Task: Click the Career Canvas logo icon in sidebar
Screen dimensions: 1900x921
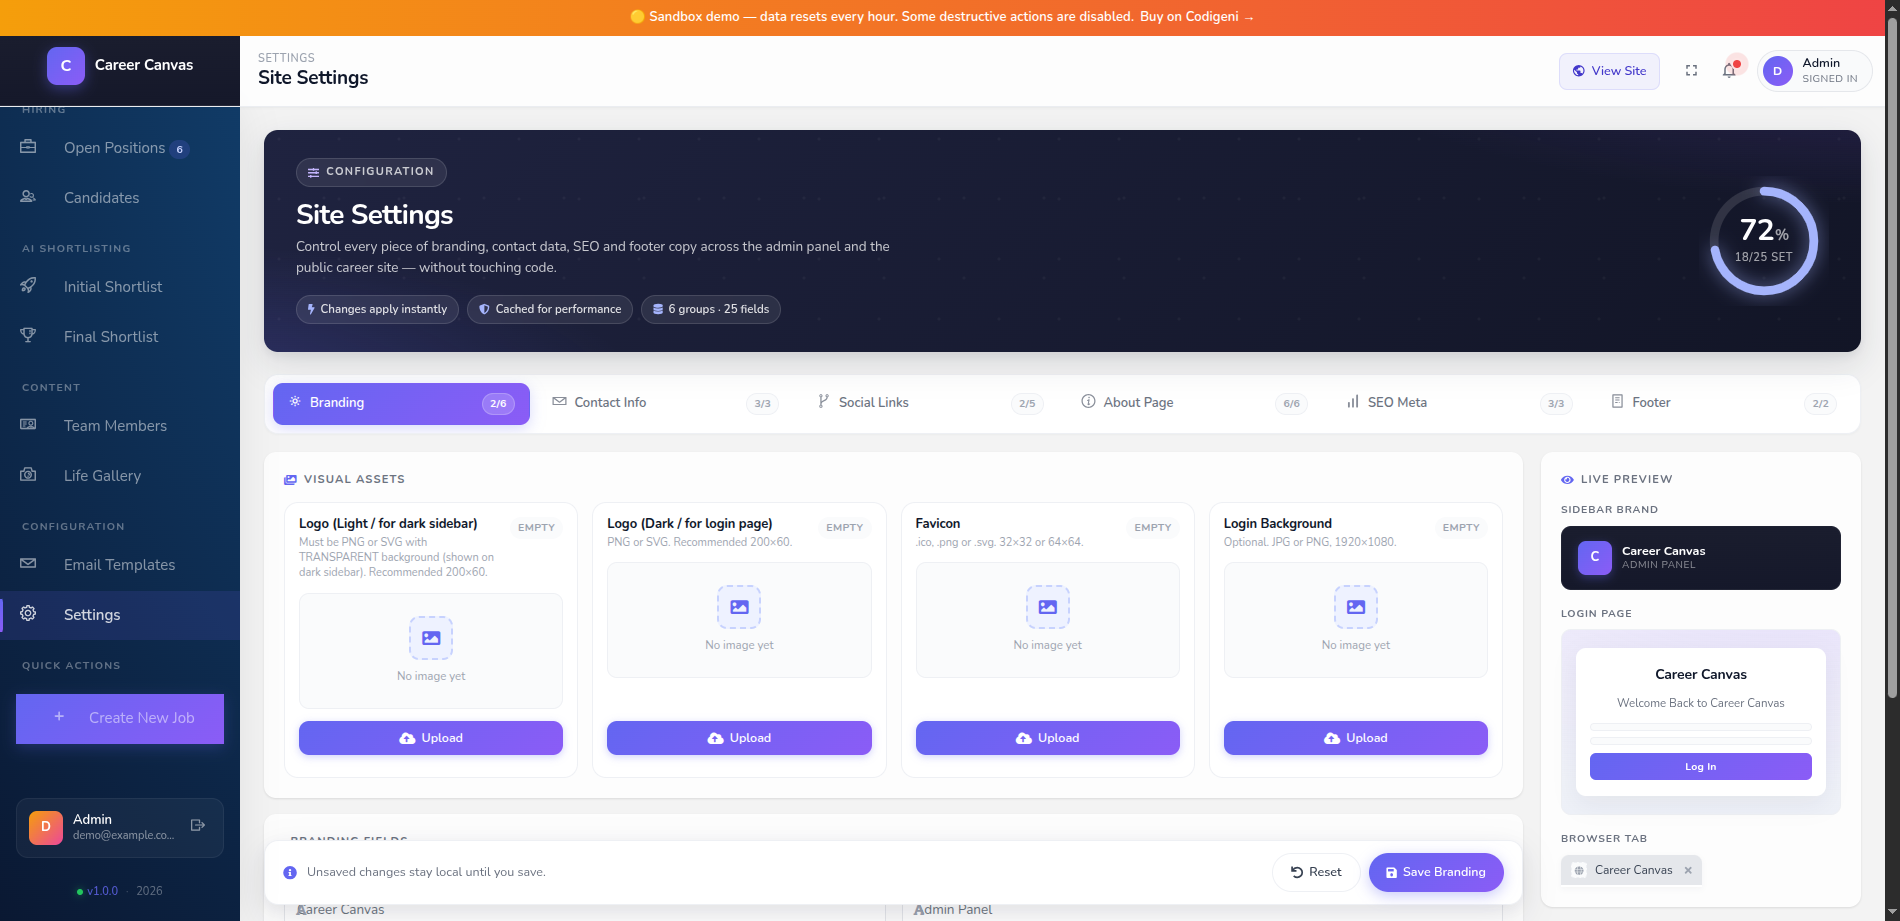Action: (66, 66)
